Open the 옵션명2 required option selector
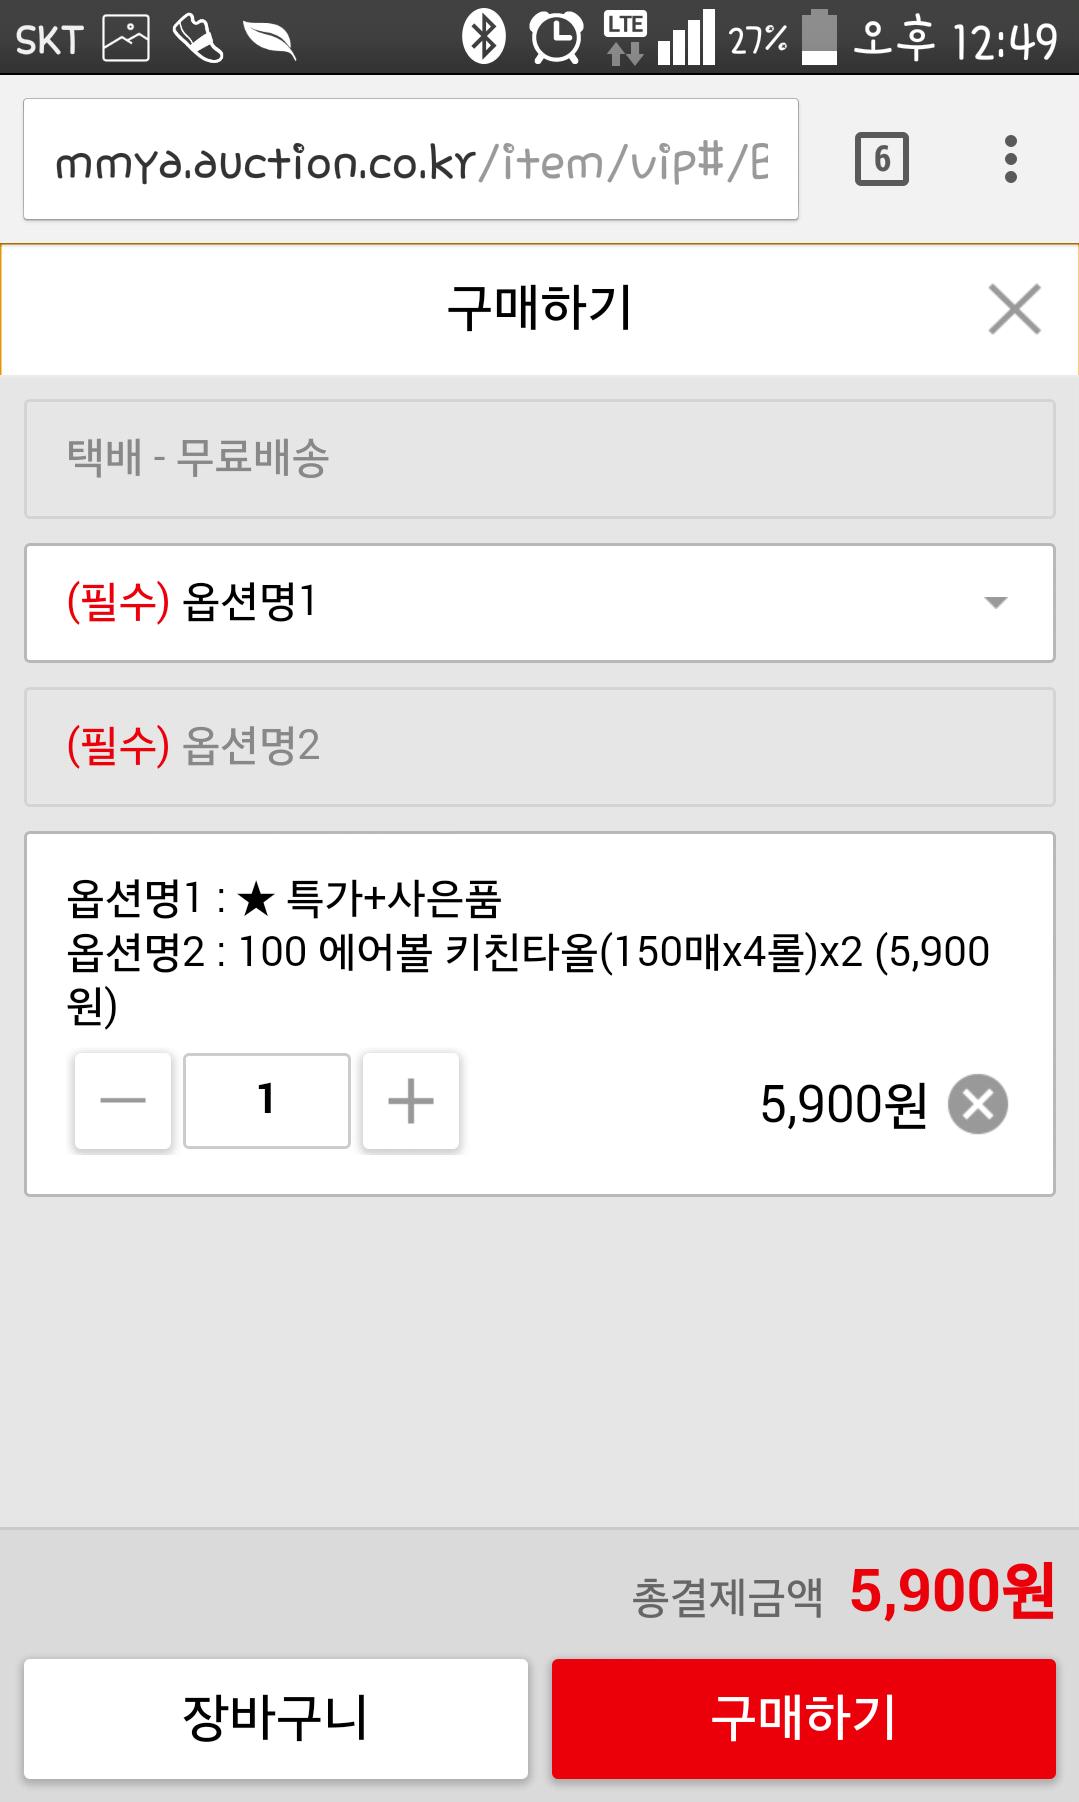The width and height of the screenshot is (1079, 1802). (x=540, y=746)
